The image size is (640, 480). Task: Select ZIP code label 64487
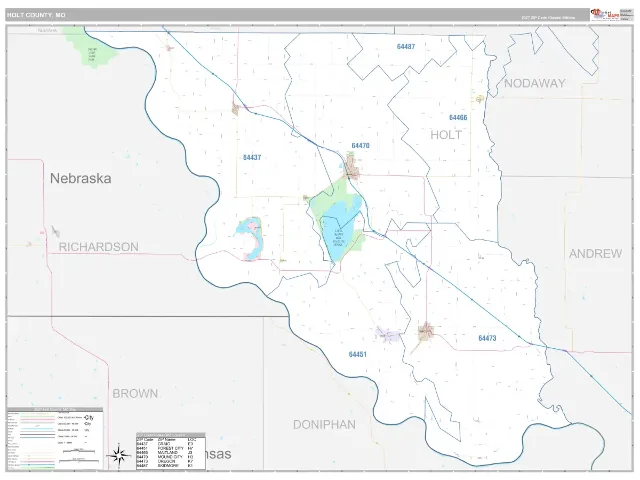point(406,47)
